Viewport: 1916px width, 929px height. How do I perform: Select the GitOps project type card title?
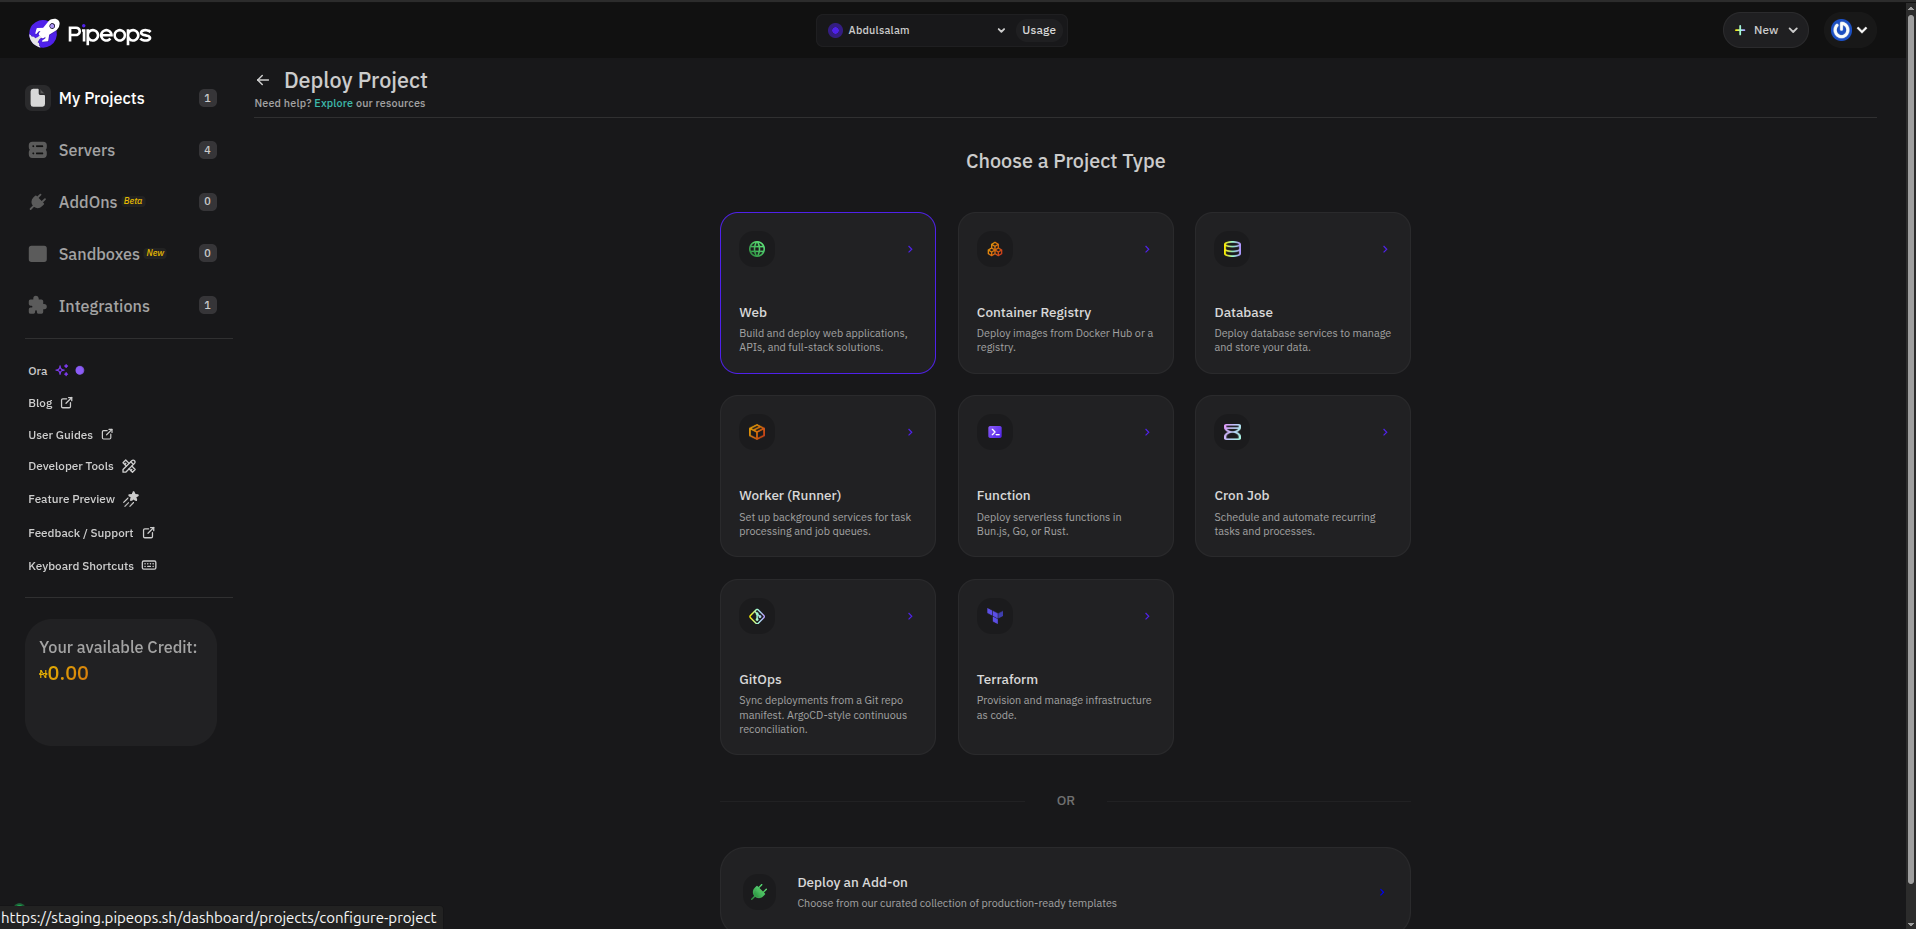point(760,679)
